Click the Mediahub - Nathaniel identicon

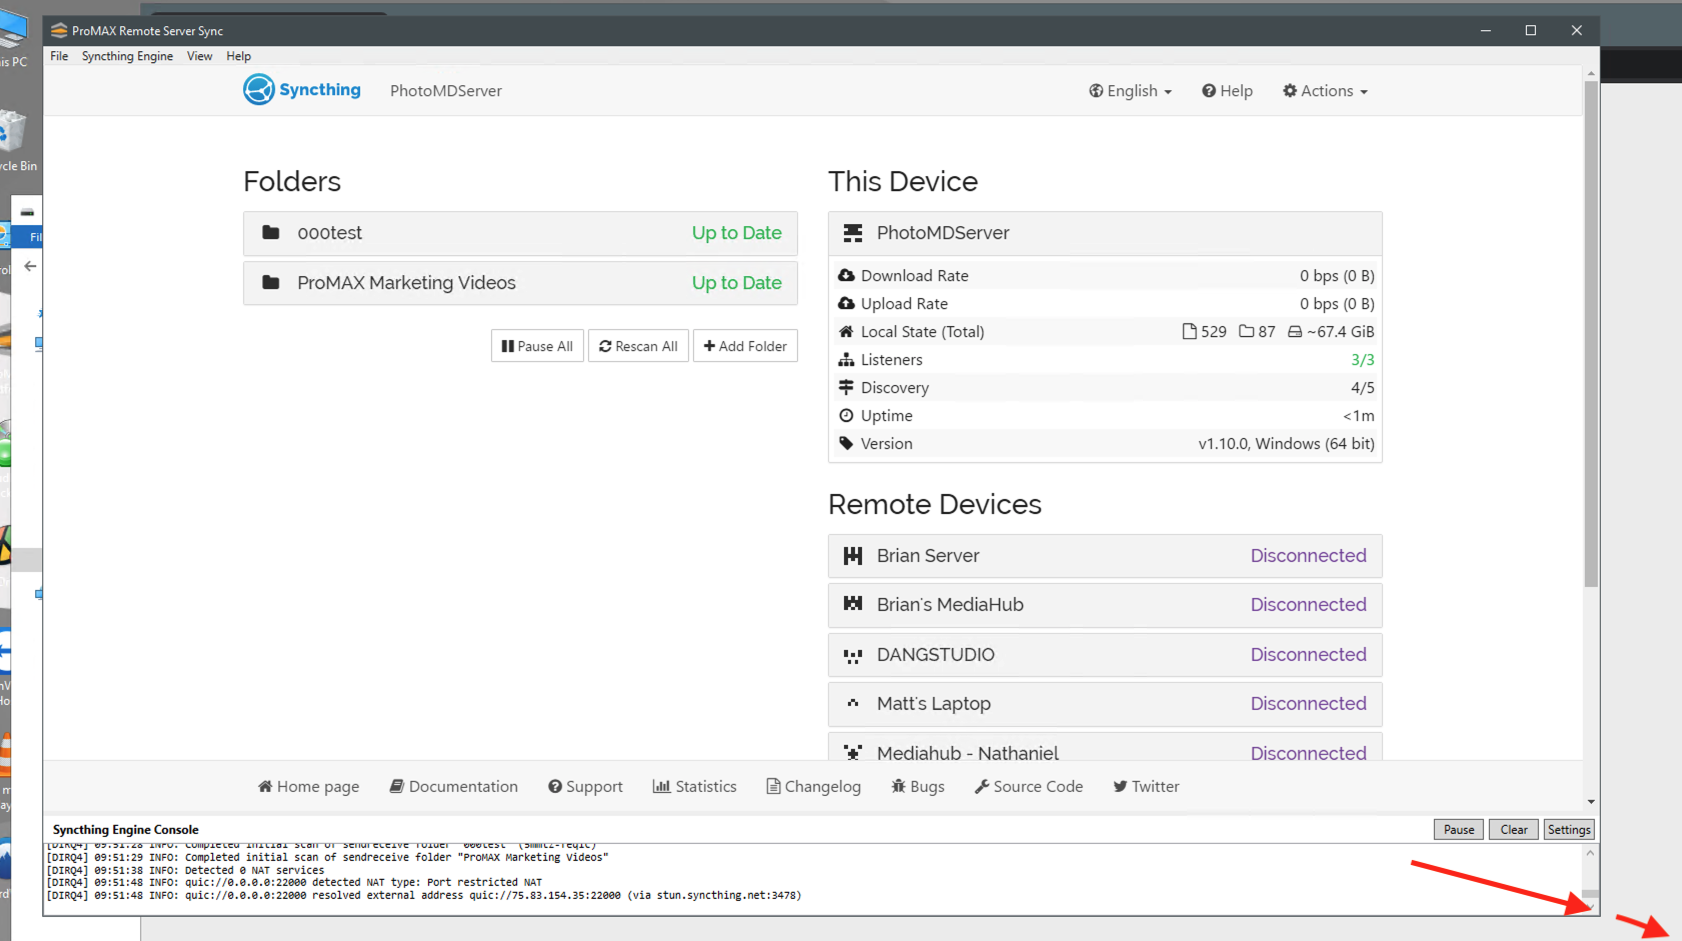point(853,753)
